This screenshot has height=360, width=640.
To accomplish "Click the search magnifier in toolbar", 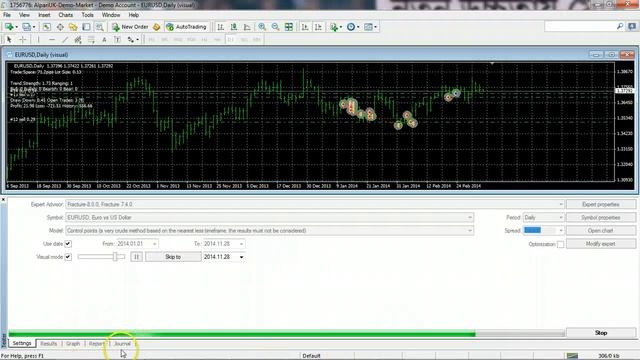I will tap(620, 27).
